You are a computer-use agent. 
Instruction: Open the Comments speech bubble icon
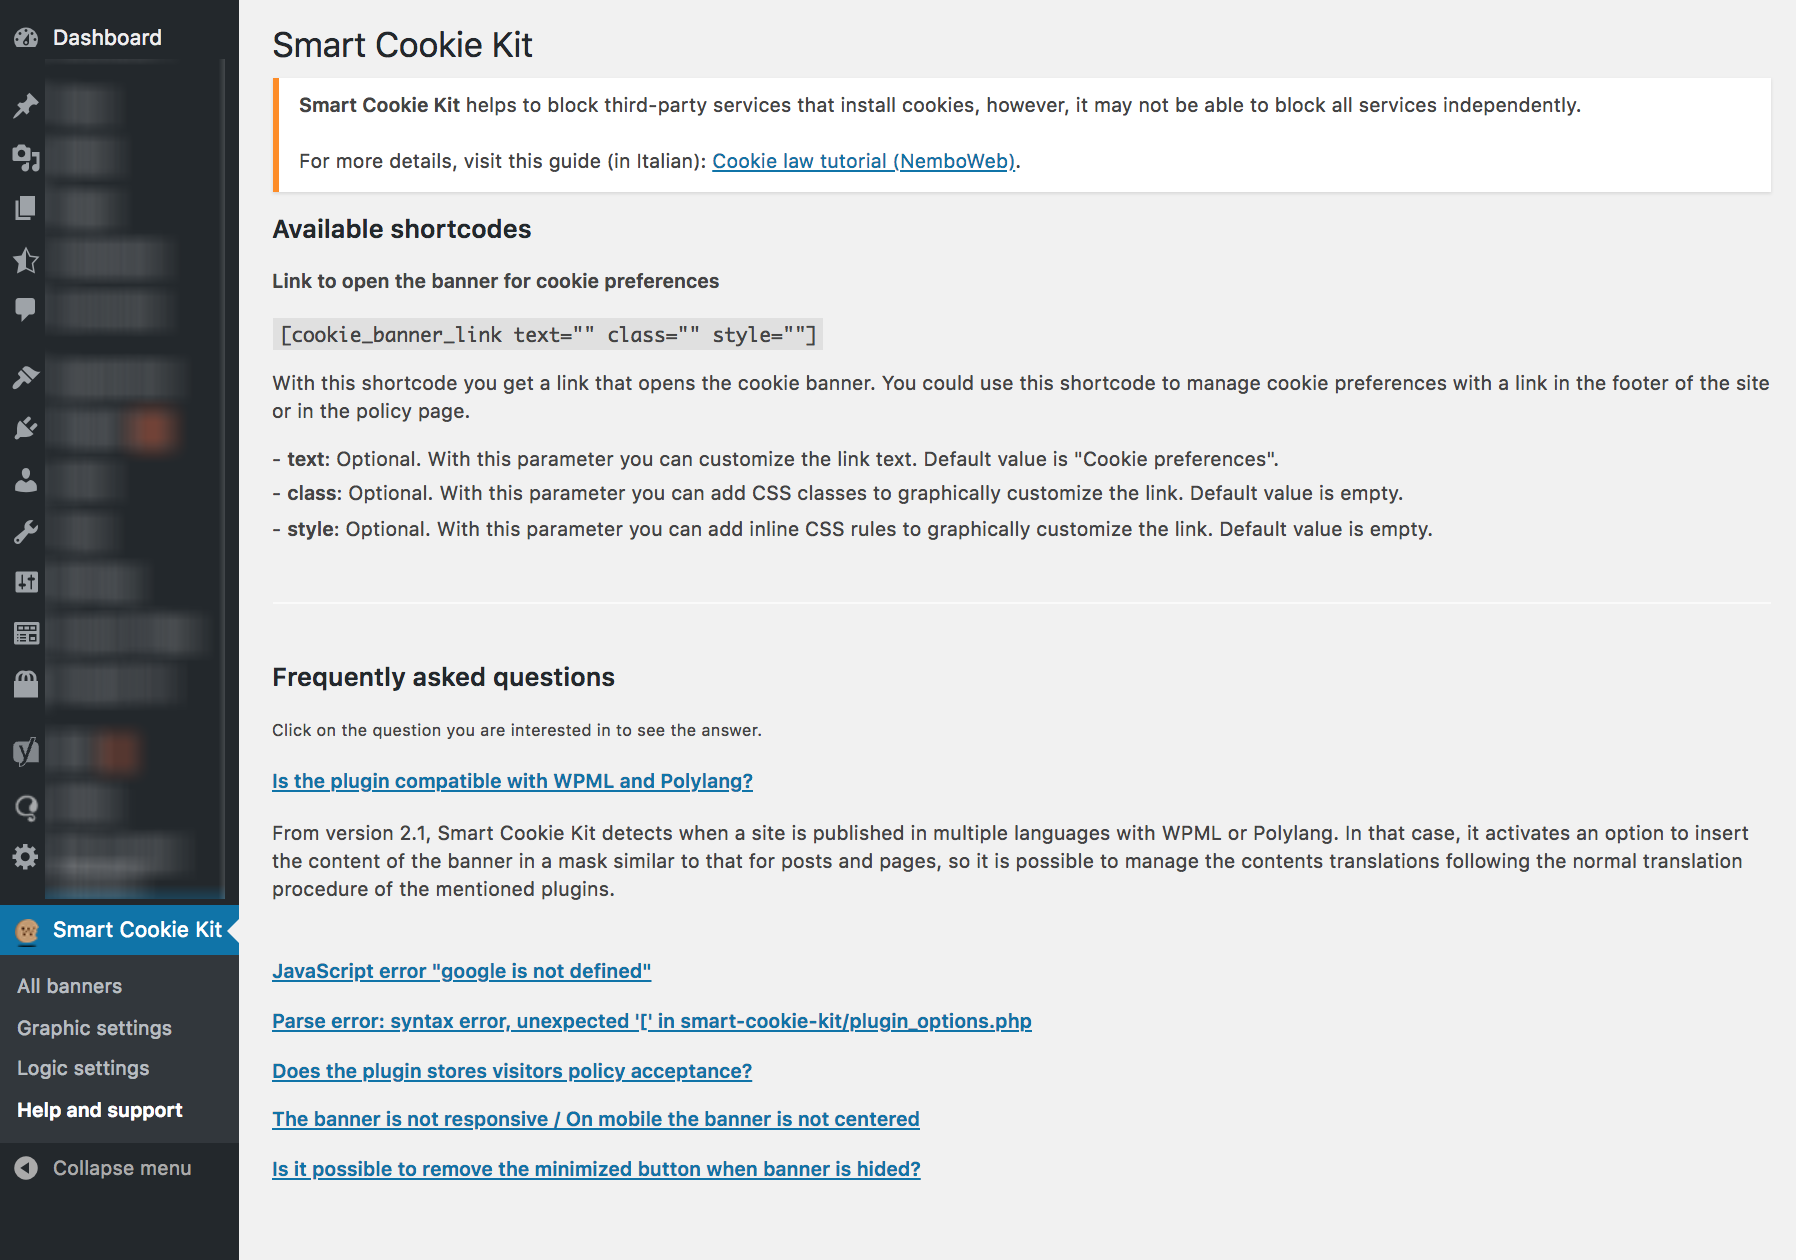[26, 310]
